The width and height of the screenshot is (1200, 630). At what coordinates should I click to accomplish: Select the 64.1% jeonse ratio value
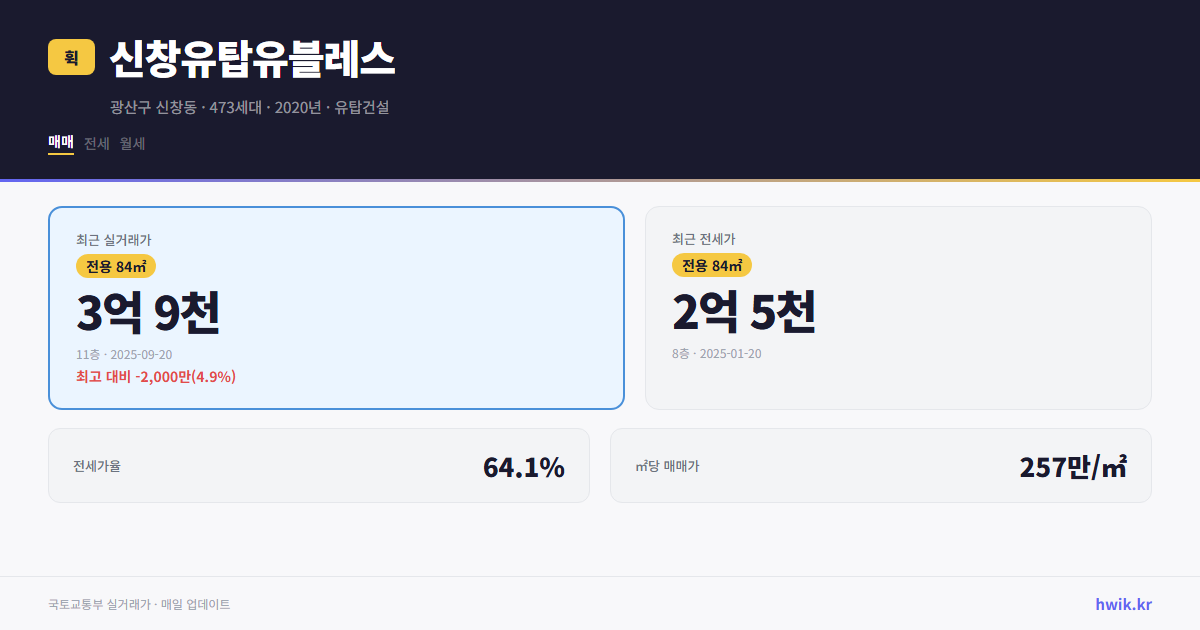point(524,465)
